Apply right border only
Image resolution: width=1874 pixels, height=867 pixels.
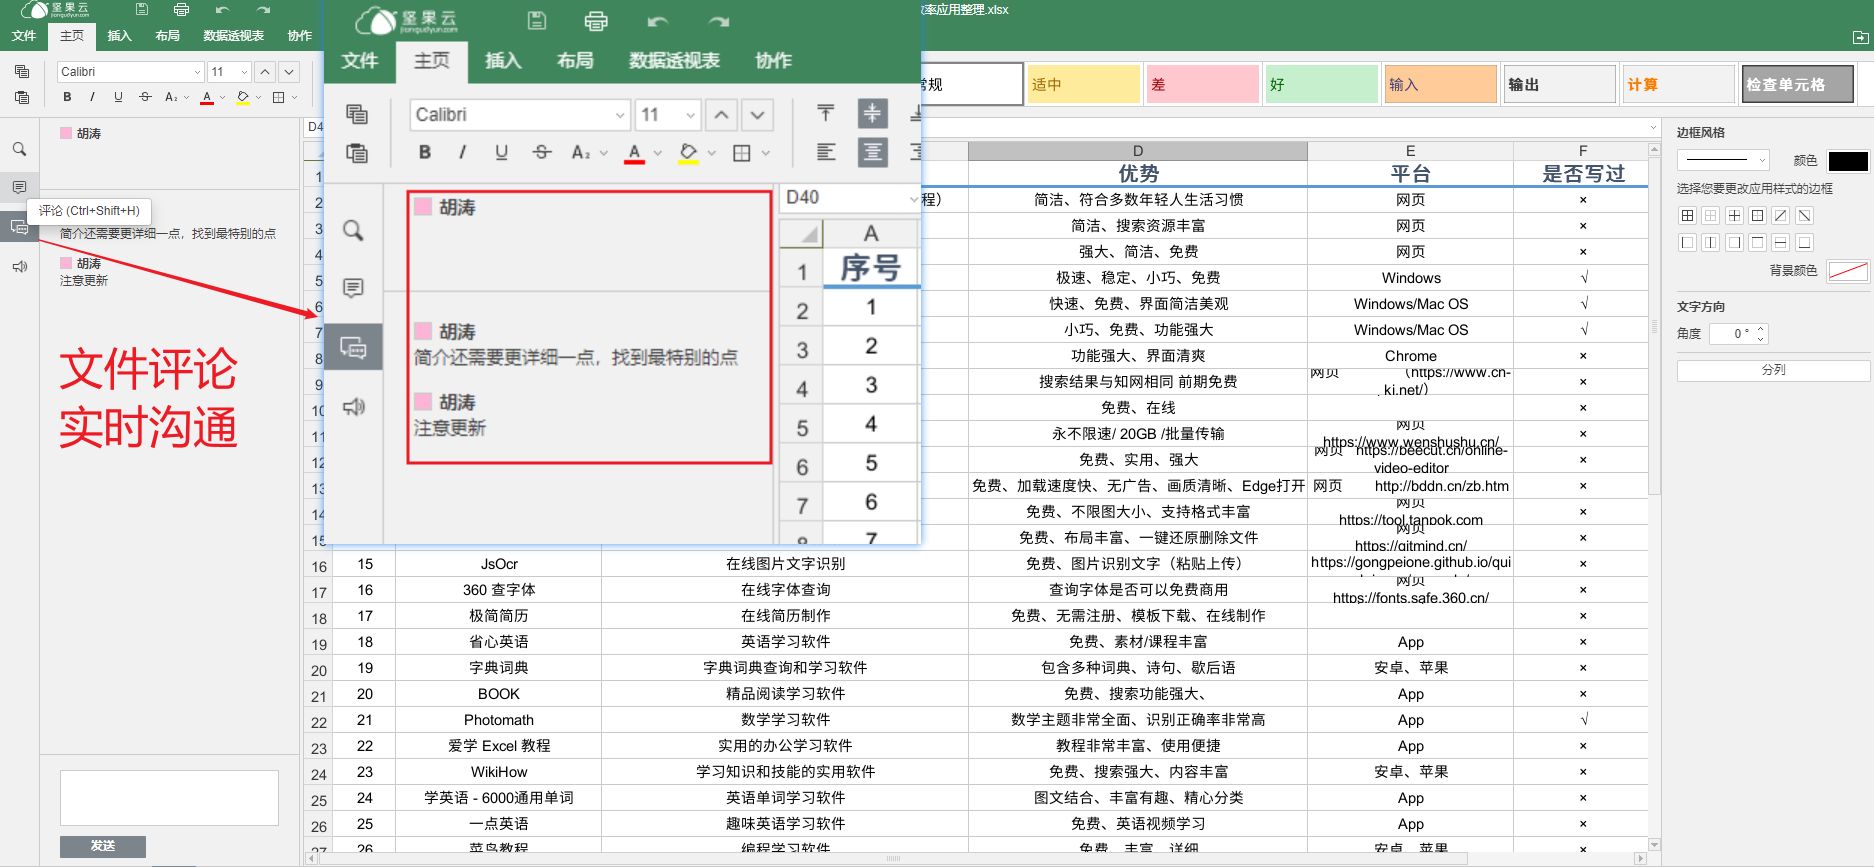click(1734, 242)
